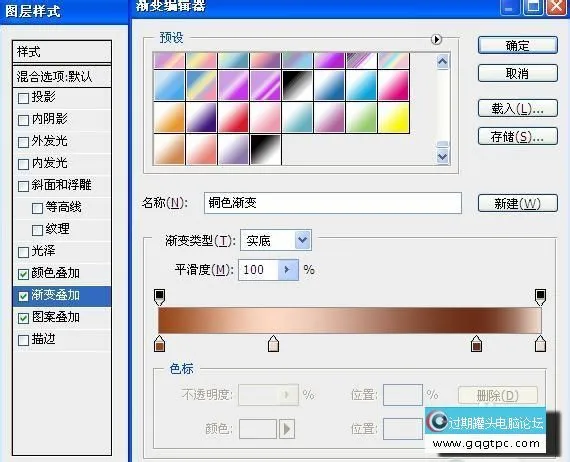Pick the cyan blue gradient preset
570x462 pixels.
[x=362, y=85]
